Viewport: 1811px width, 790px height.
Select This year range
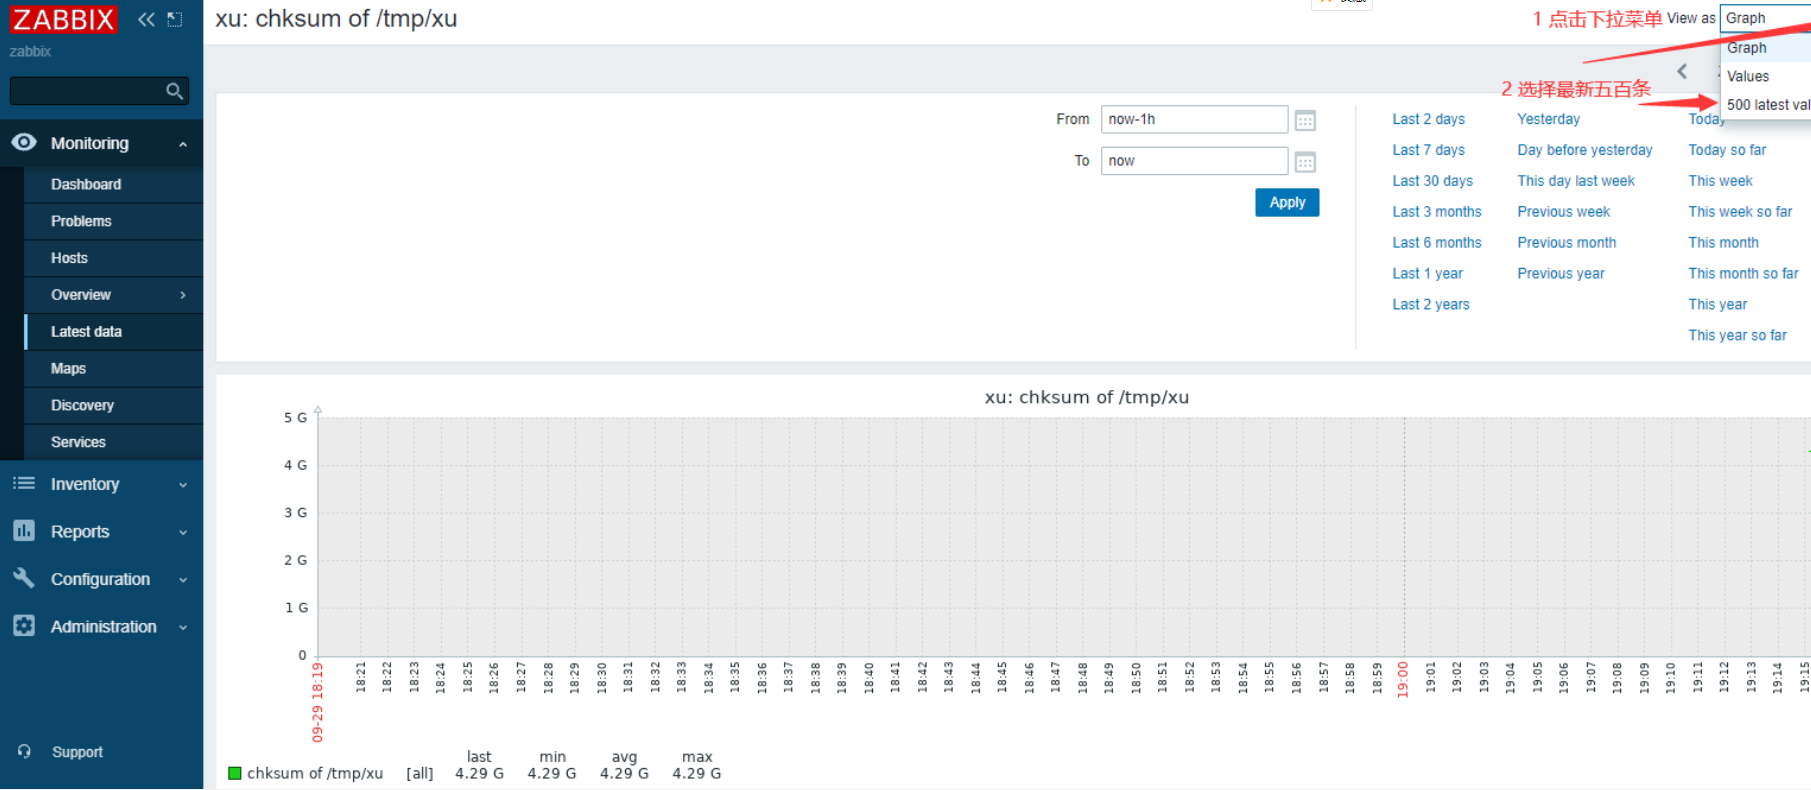point(1718,305)
